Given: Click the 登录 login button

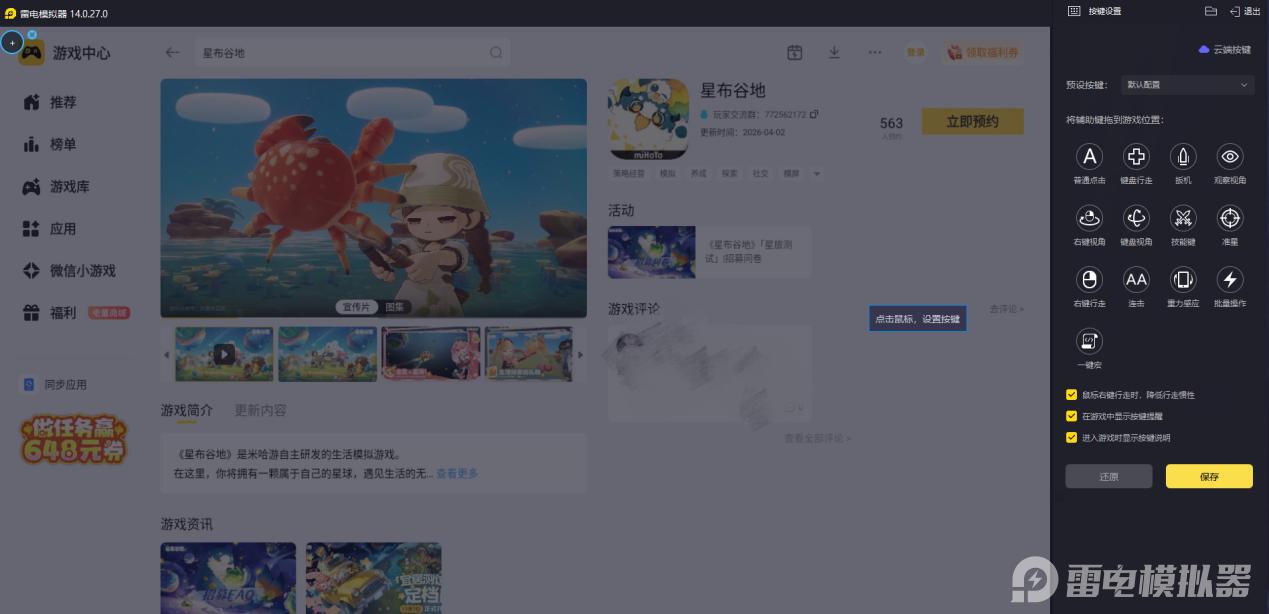Looking at the screenshot, I should (x=915, y=52).
